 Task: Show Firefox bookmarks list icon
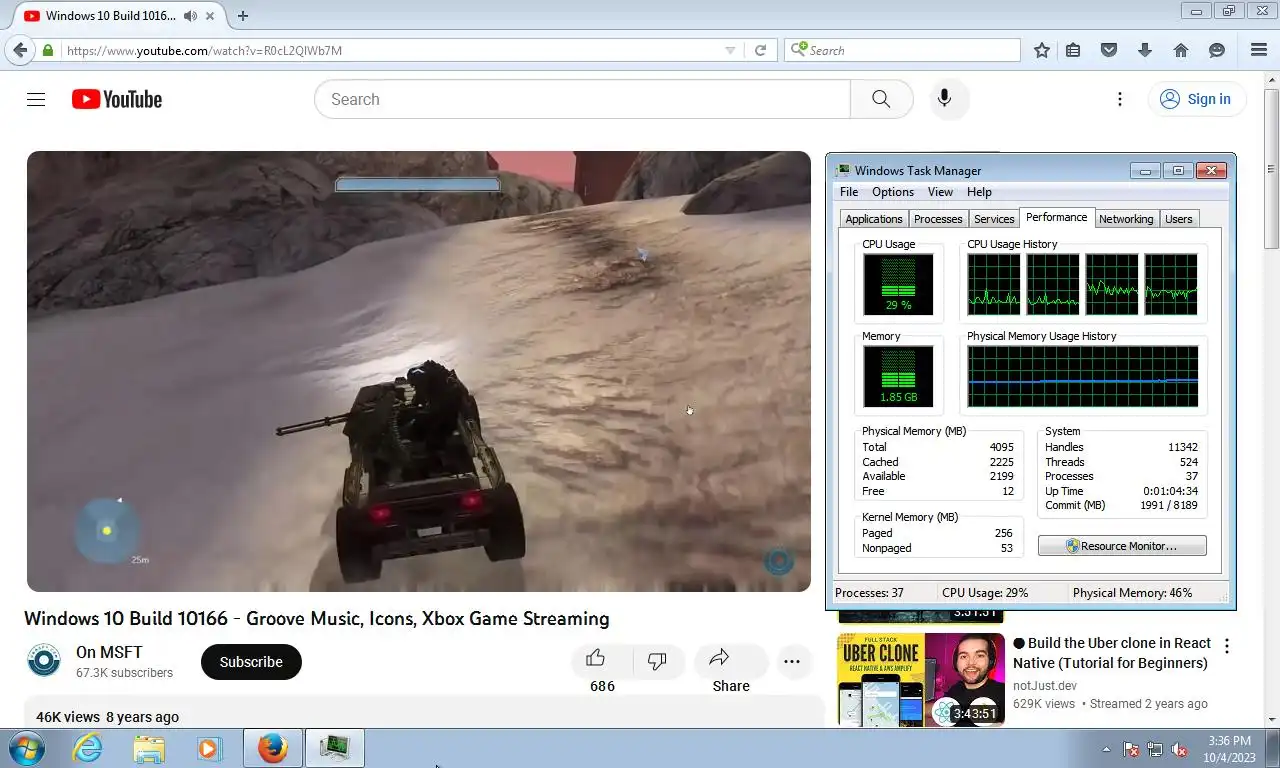click(1073, 50)
